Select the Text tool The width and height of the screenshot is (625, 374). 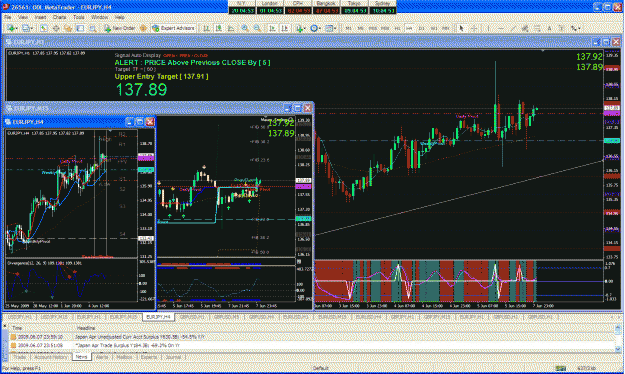(x=549, y=28)
